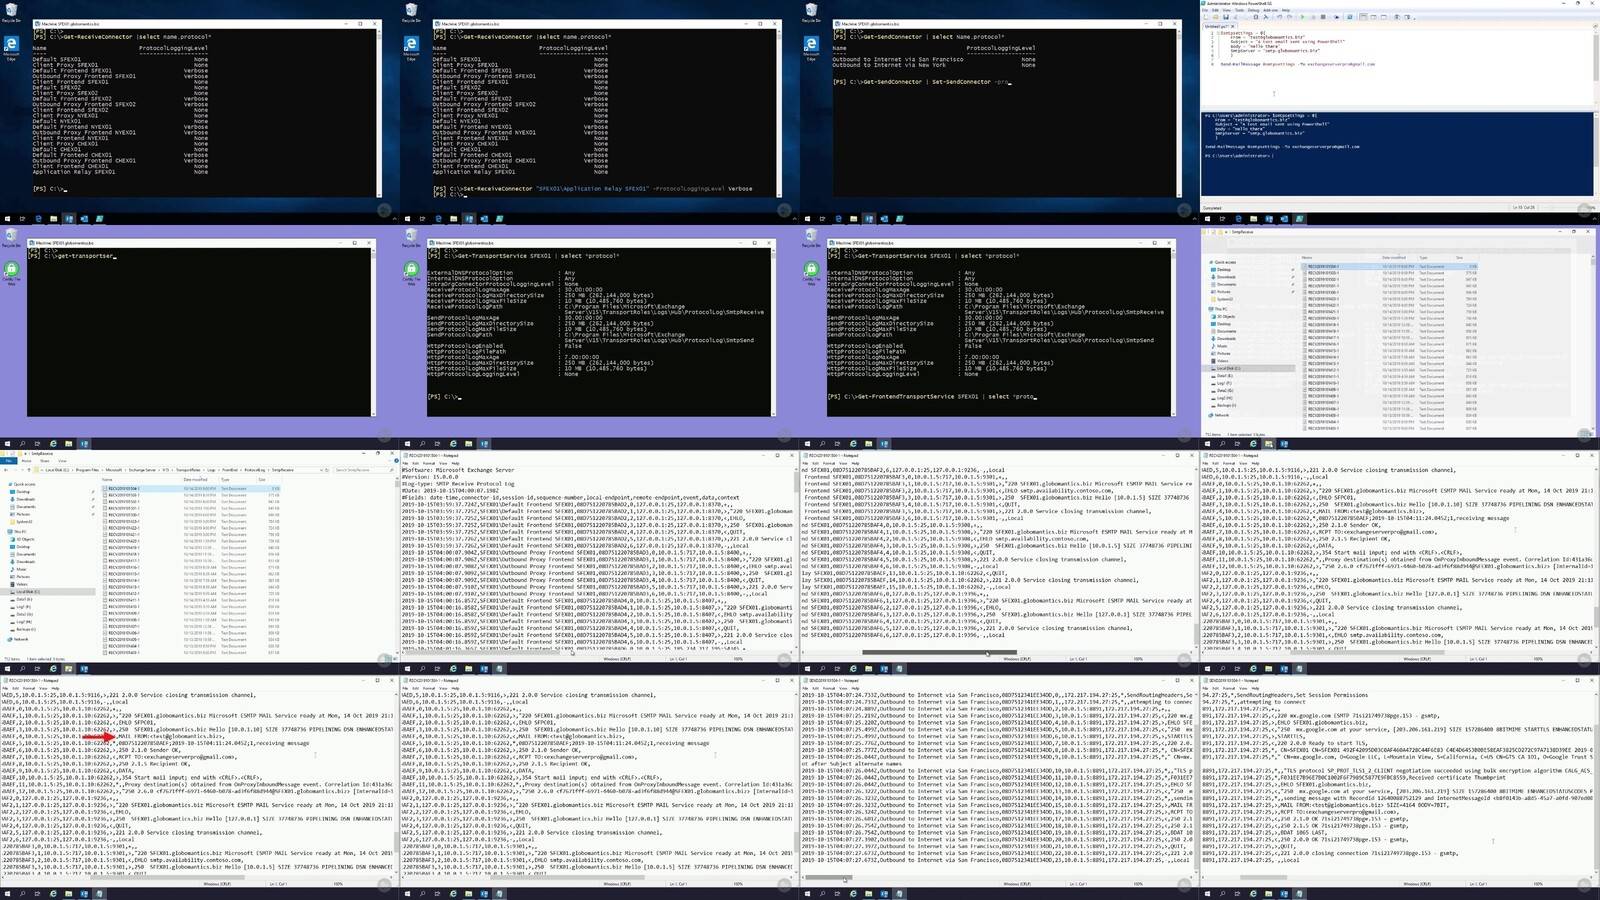Viewport: 1600px width, 900px height.
Task: Click Microsoft in the Explorer address breadcrumb
Action: [114, 469]
